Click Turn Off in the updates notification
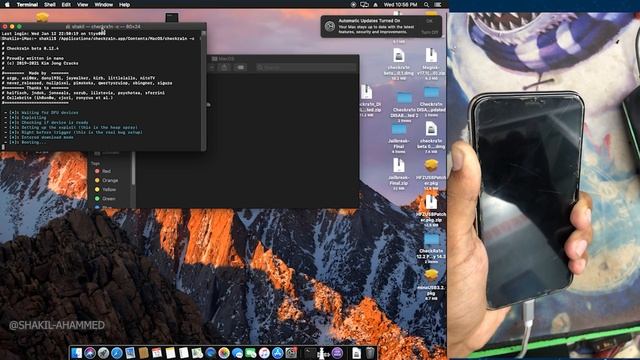Image resolution: width=640 pixels, height=360 pixels. (429, 32)
